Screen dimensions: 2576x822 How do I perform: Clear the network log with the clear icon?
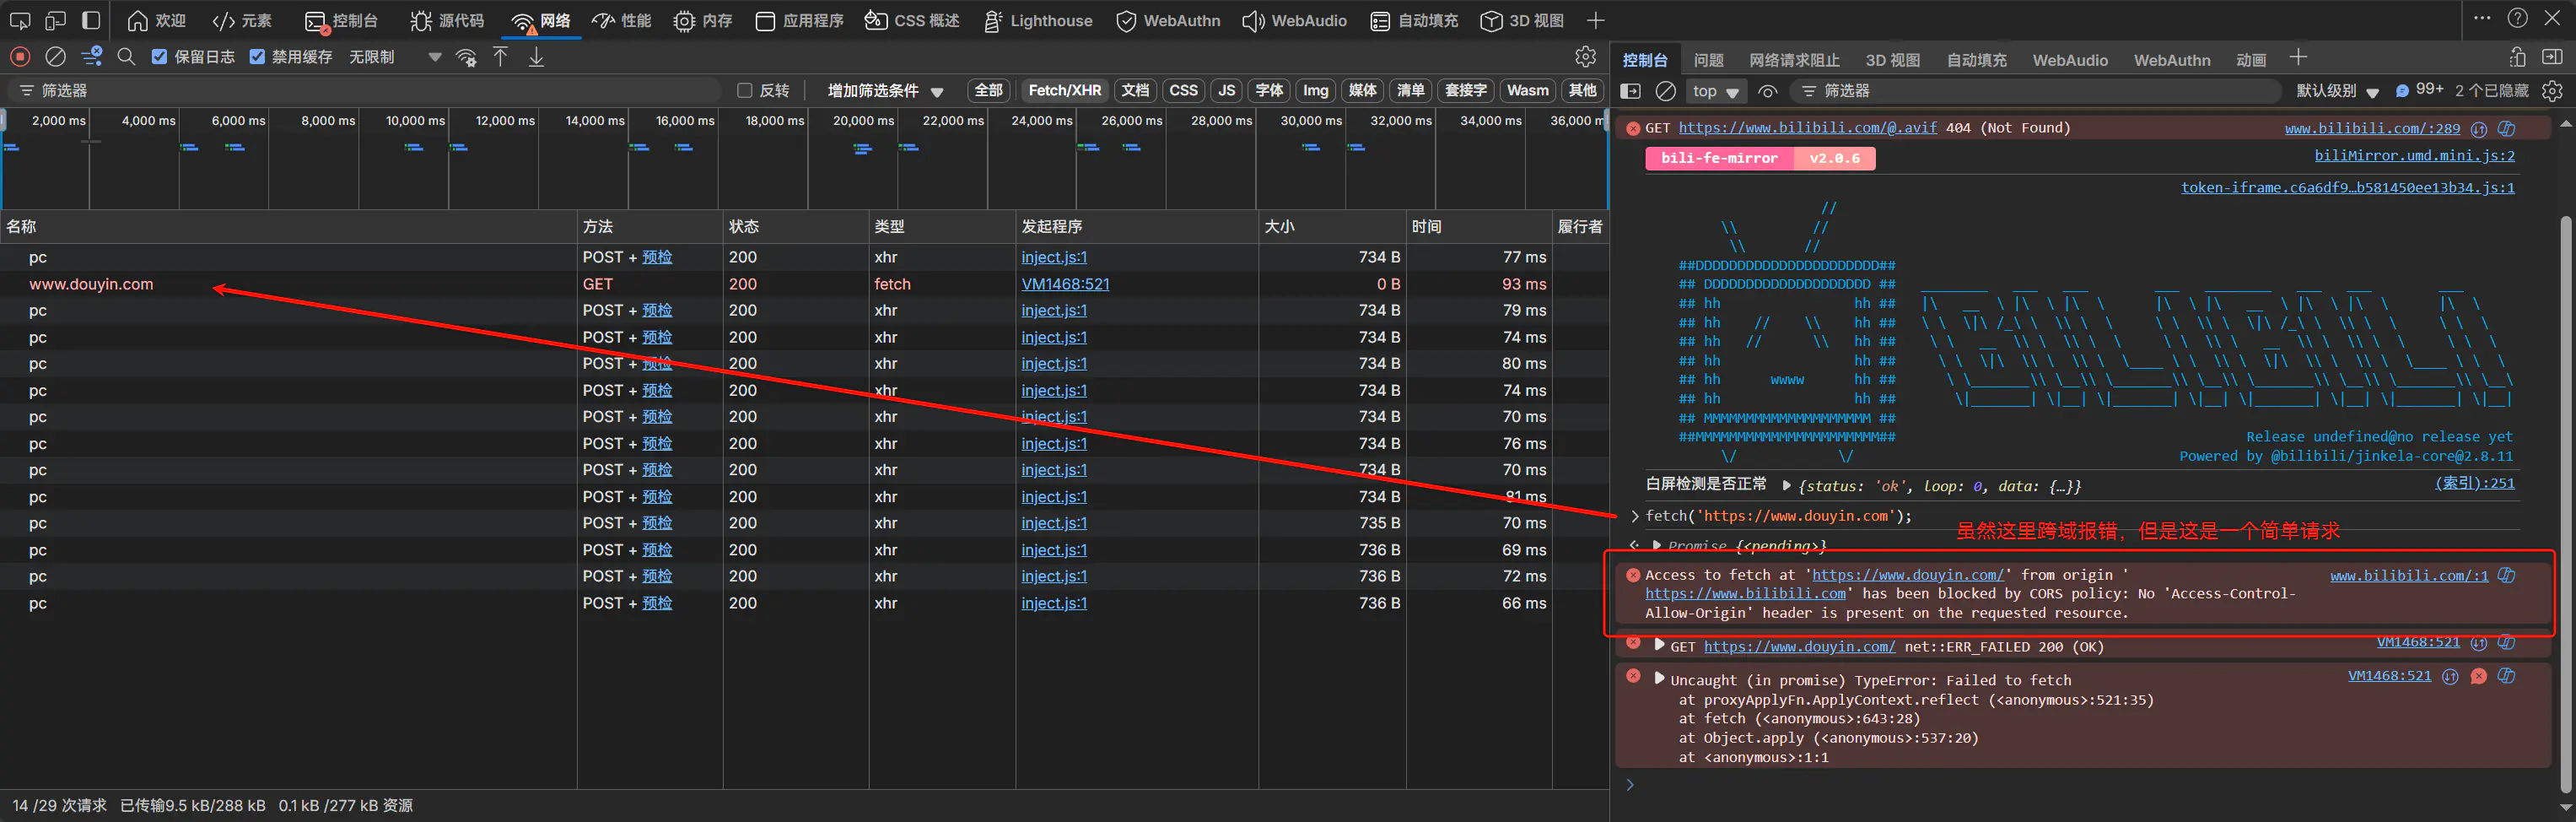tap(56, 57)
